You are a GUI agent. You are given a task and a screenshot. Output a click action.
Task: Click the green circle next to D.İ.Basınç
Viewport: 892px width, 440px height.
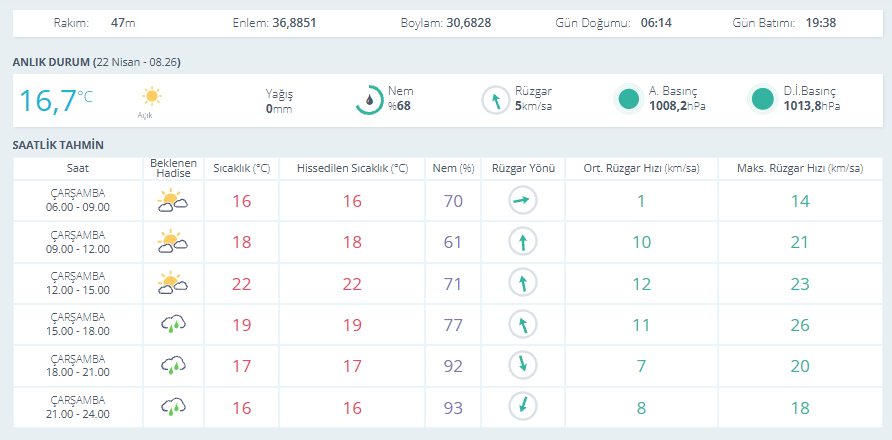[x=762, y=99]
